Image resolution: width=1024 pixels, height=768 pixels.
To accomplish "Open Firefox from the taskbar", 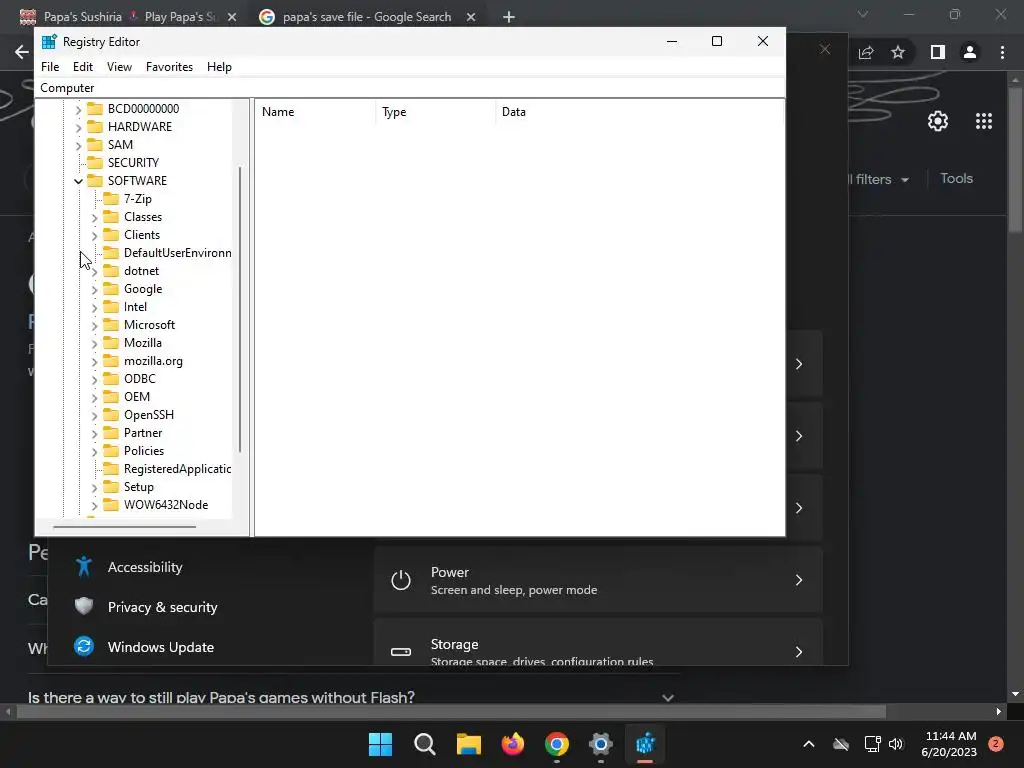I will [513, 744].
